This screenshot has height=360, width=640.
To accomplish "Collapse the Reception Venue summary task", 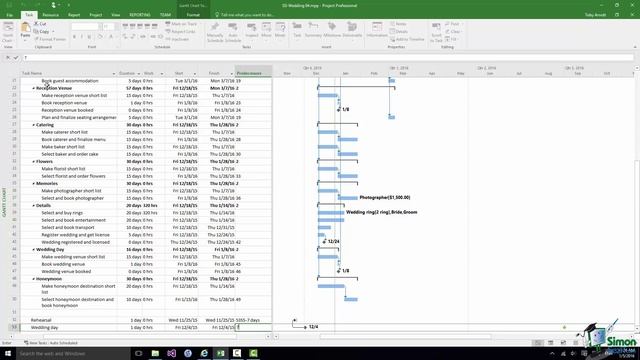I will pyautogui.click(x=33, y=88).
